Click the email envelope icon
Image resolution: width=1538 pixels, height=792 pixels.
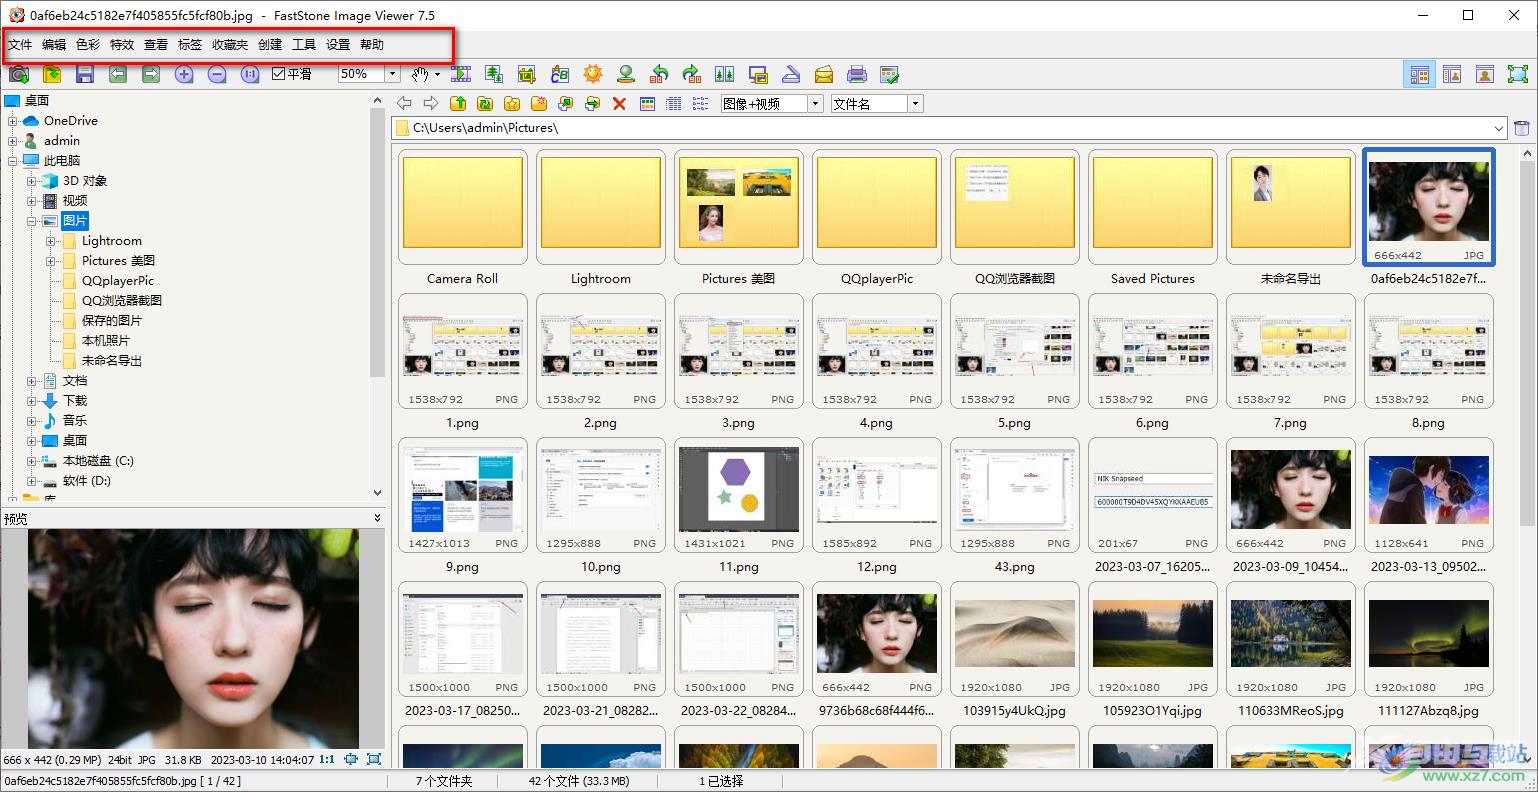coord(824,74)
